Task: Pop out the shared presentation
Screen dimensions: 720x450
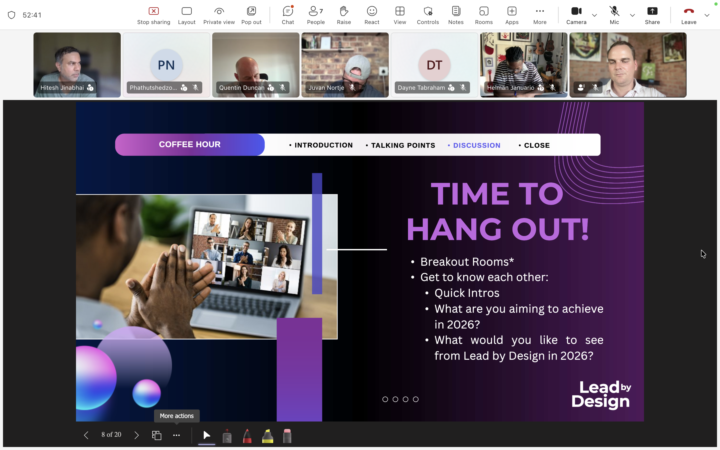Action: point(251,14)
